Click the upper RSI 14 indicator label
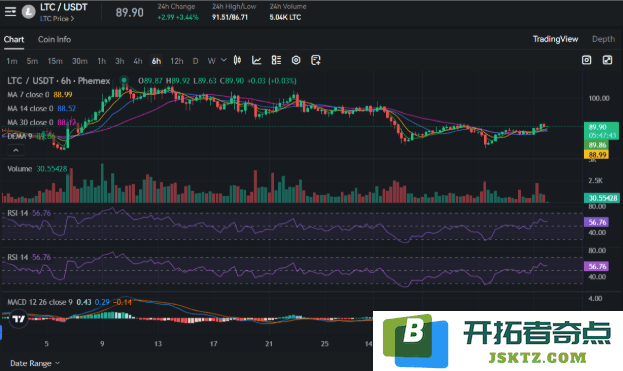The height and width of the screenshot is (371, 623). click(17, 213)
